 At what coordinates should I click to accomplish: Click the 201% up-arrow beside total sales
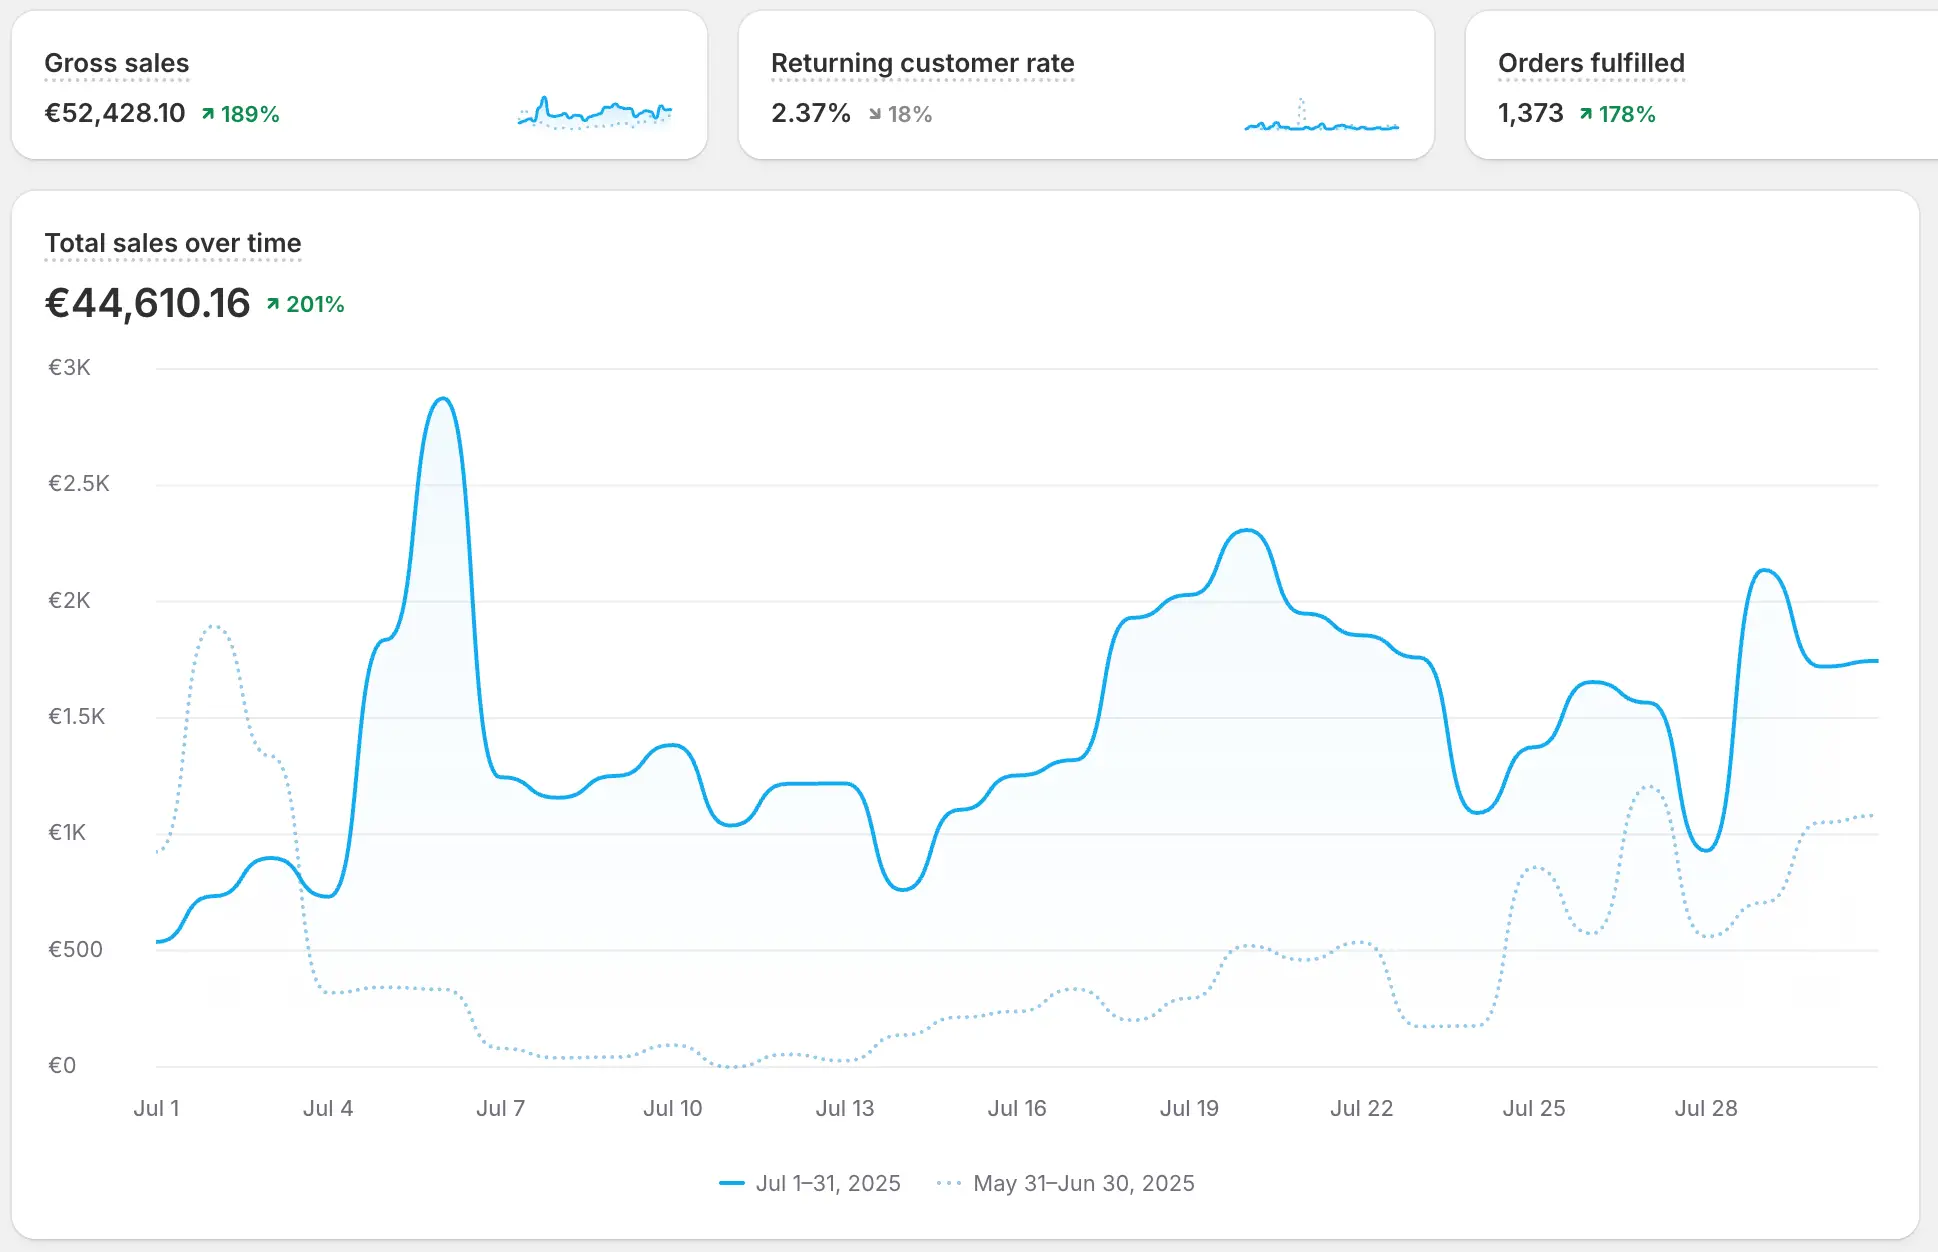click(273, 304)
